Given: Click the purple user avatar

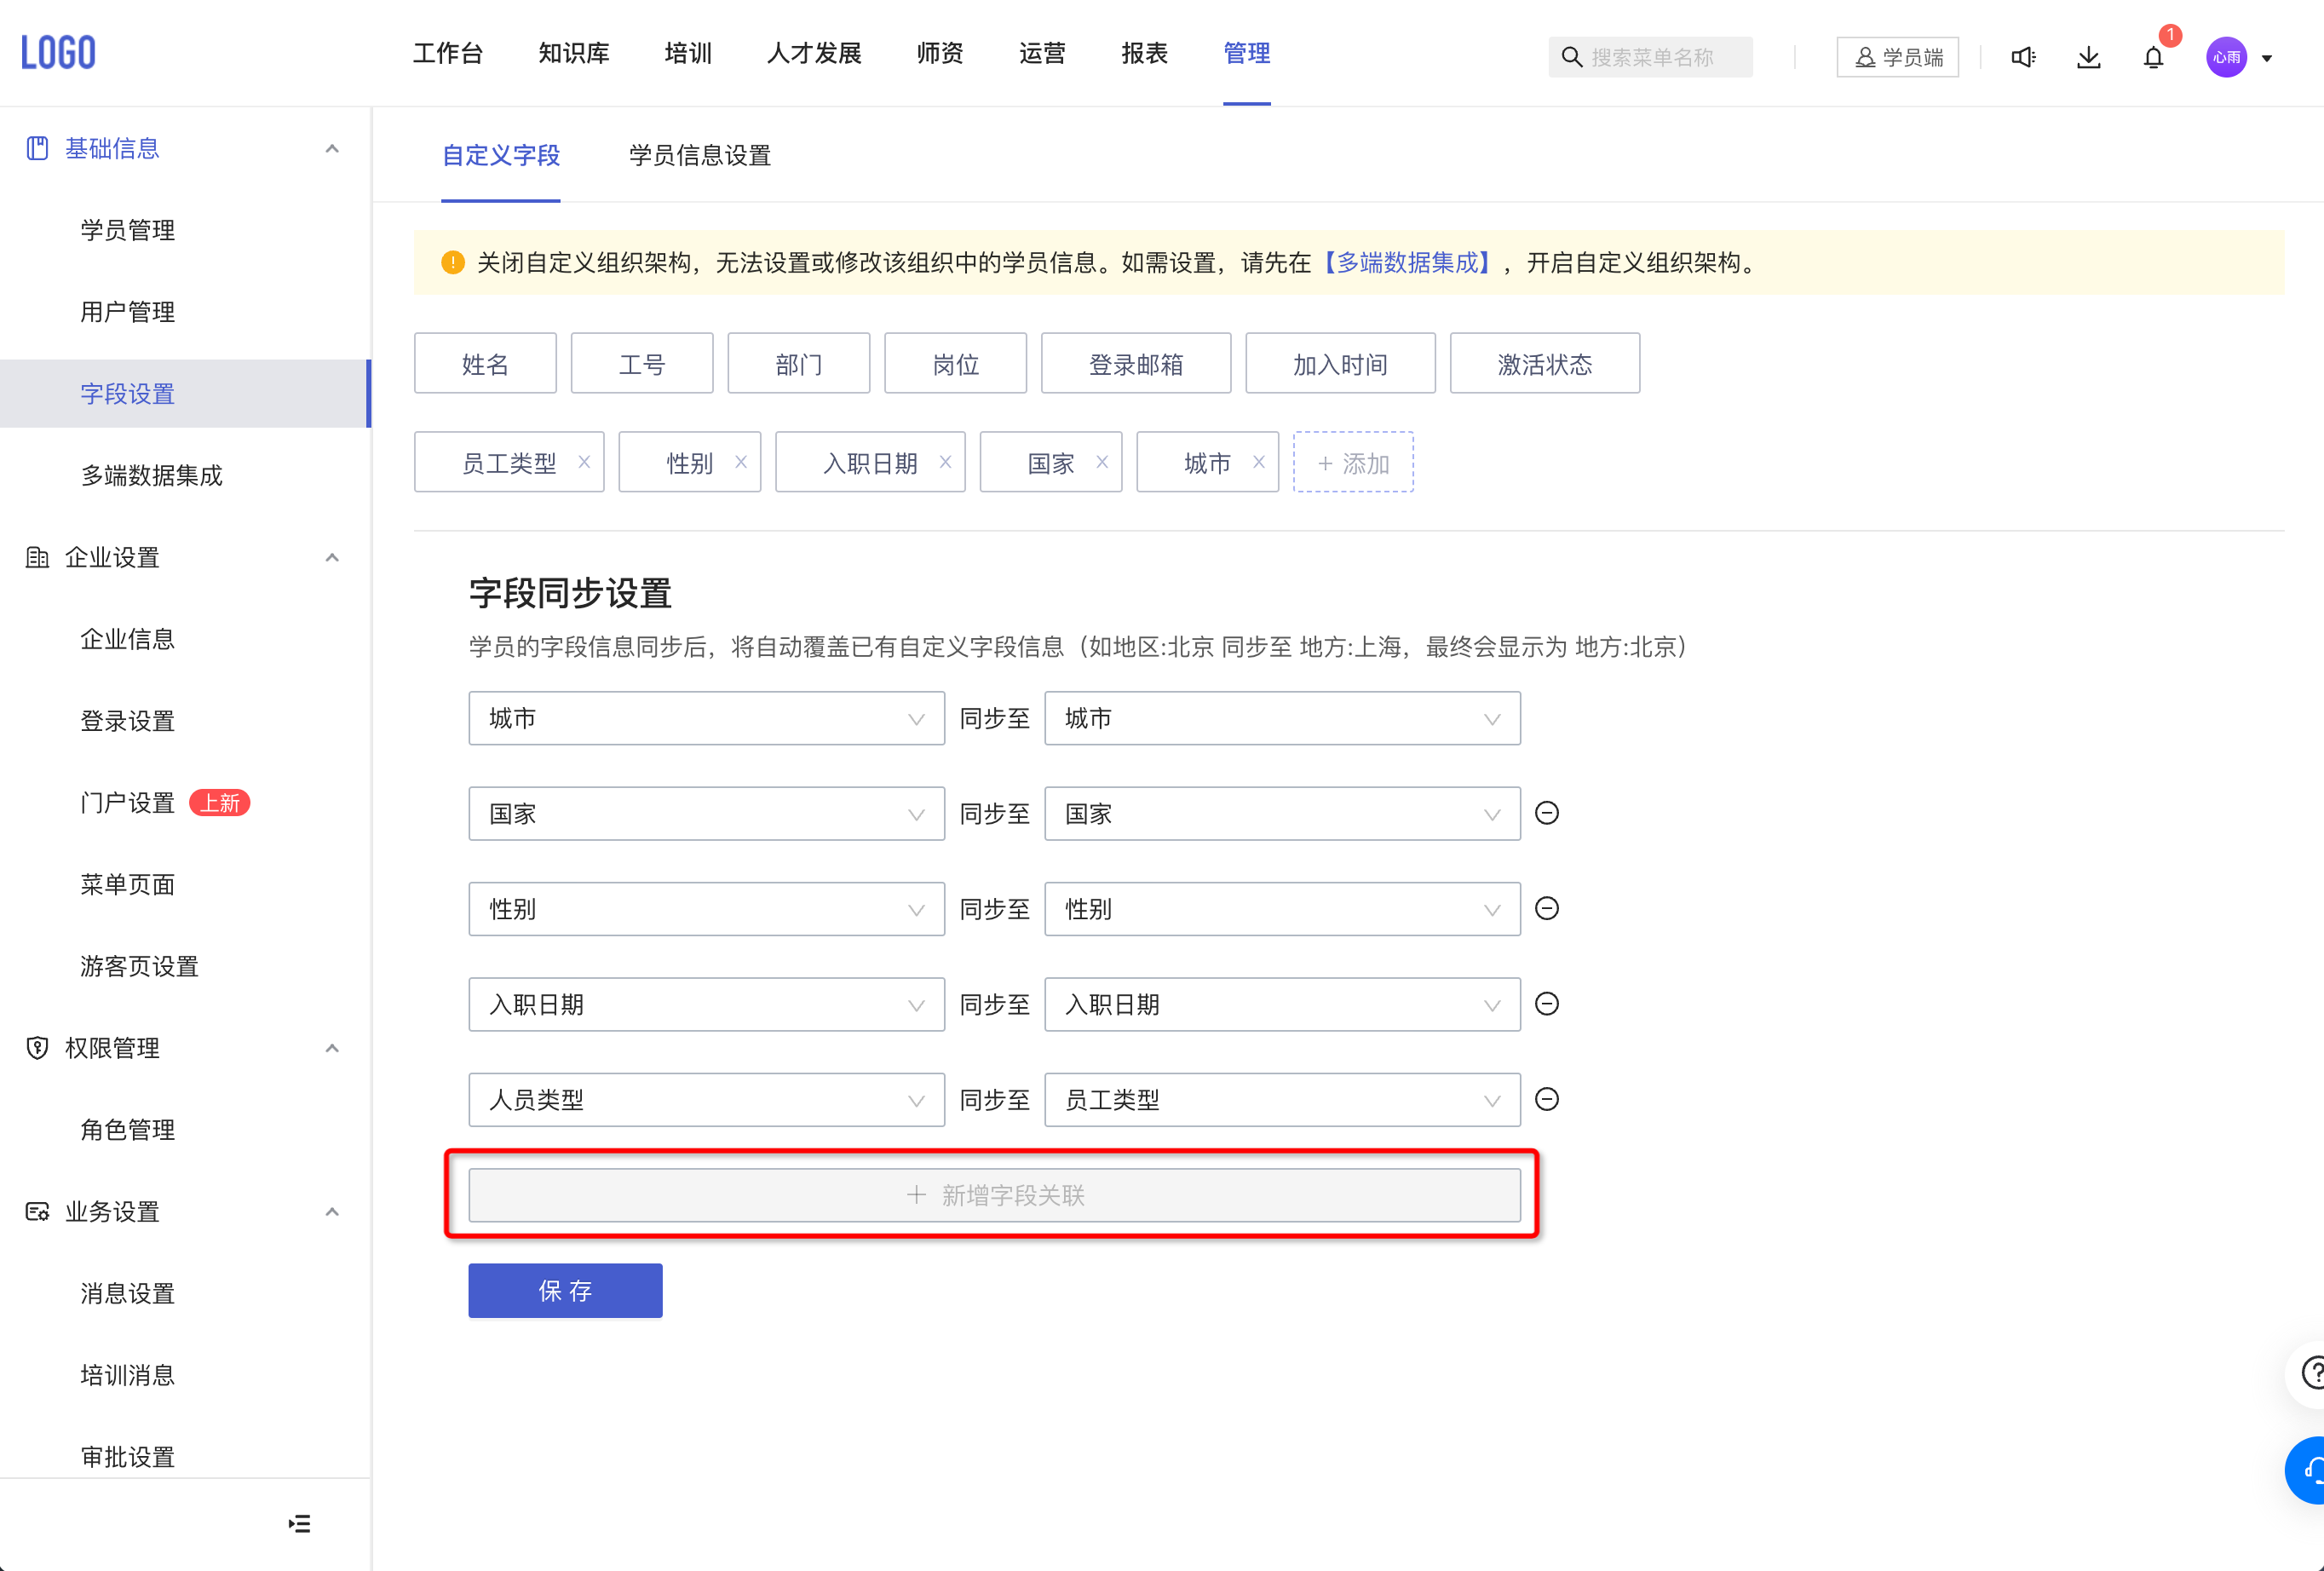Looking at the screenshot, I should (2226, 57).
